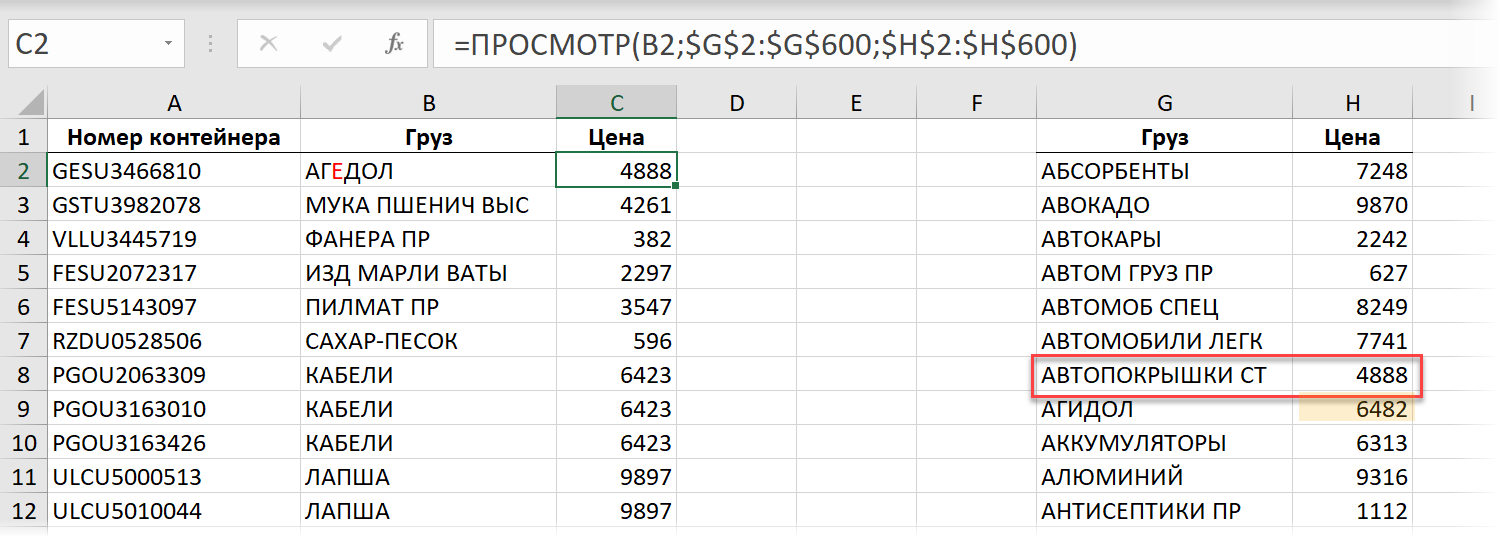This screenshot has width=1500, height=537.
Task: Select the cell АБСОРБЕНТЫ
Action: (x=1165, y=171)
